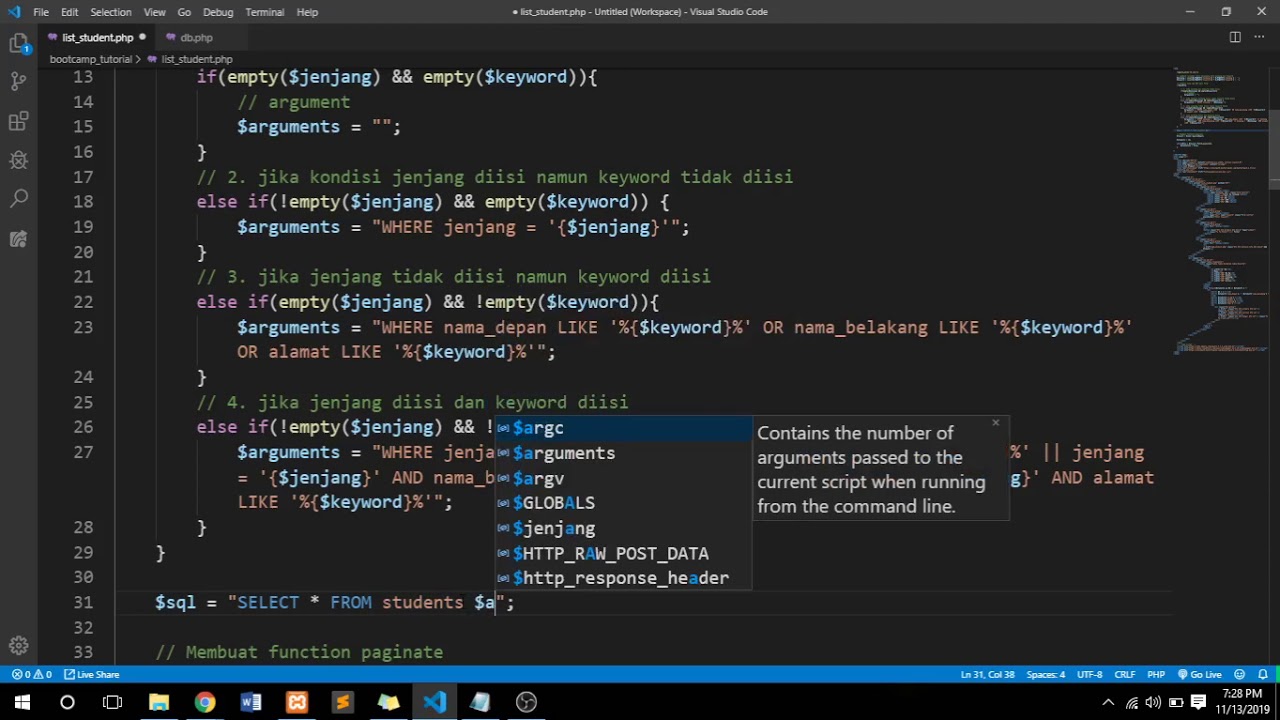Open the feedback smiley icon
Viewport: 1280px width, 720px height.
(x=1240, y=675)
